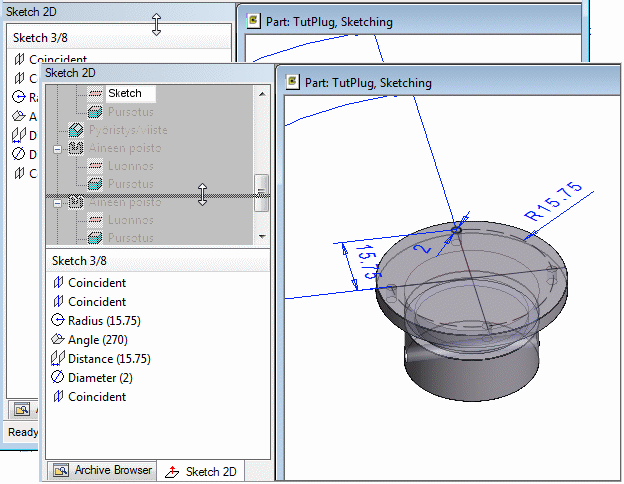Collapse the second Aineen poisto tree node
Viewport: 624px width, 484px height.
58,203
